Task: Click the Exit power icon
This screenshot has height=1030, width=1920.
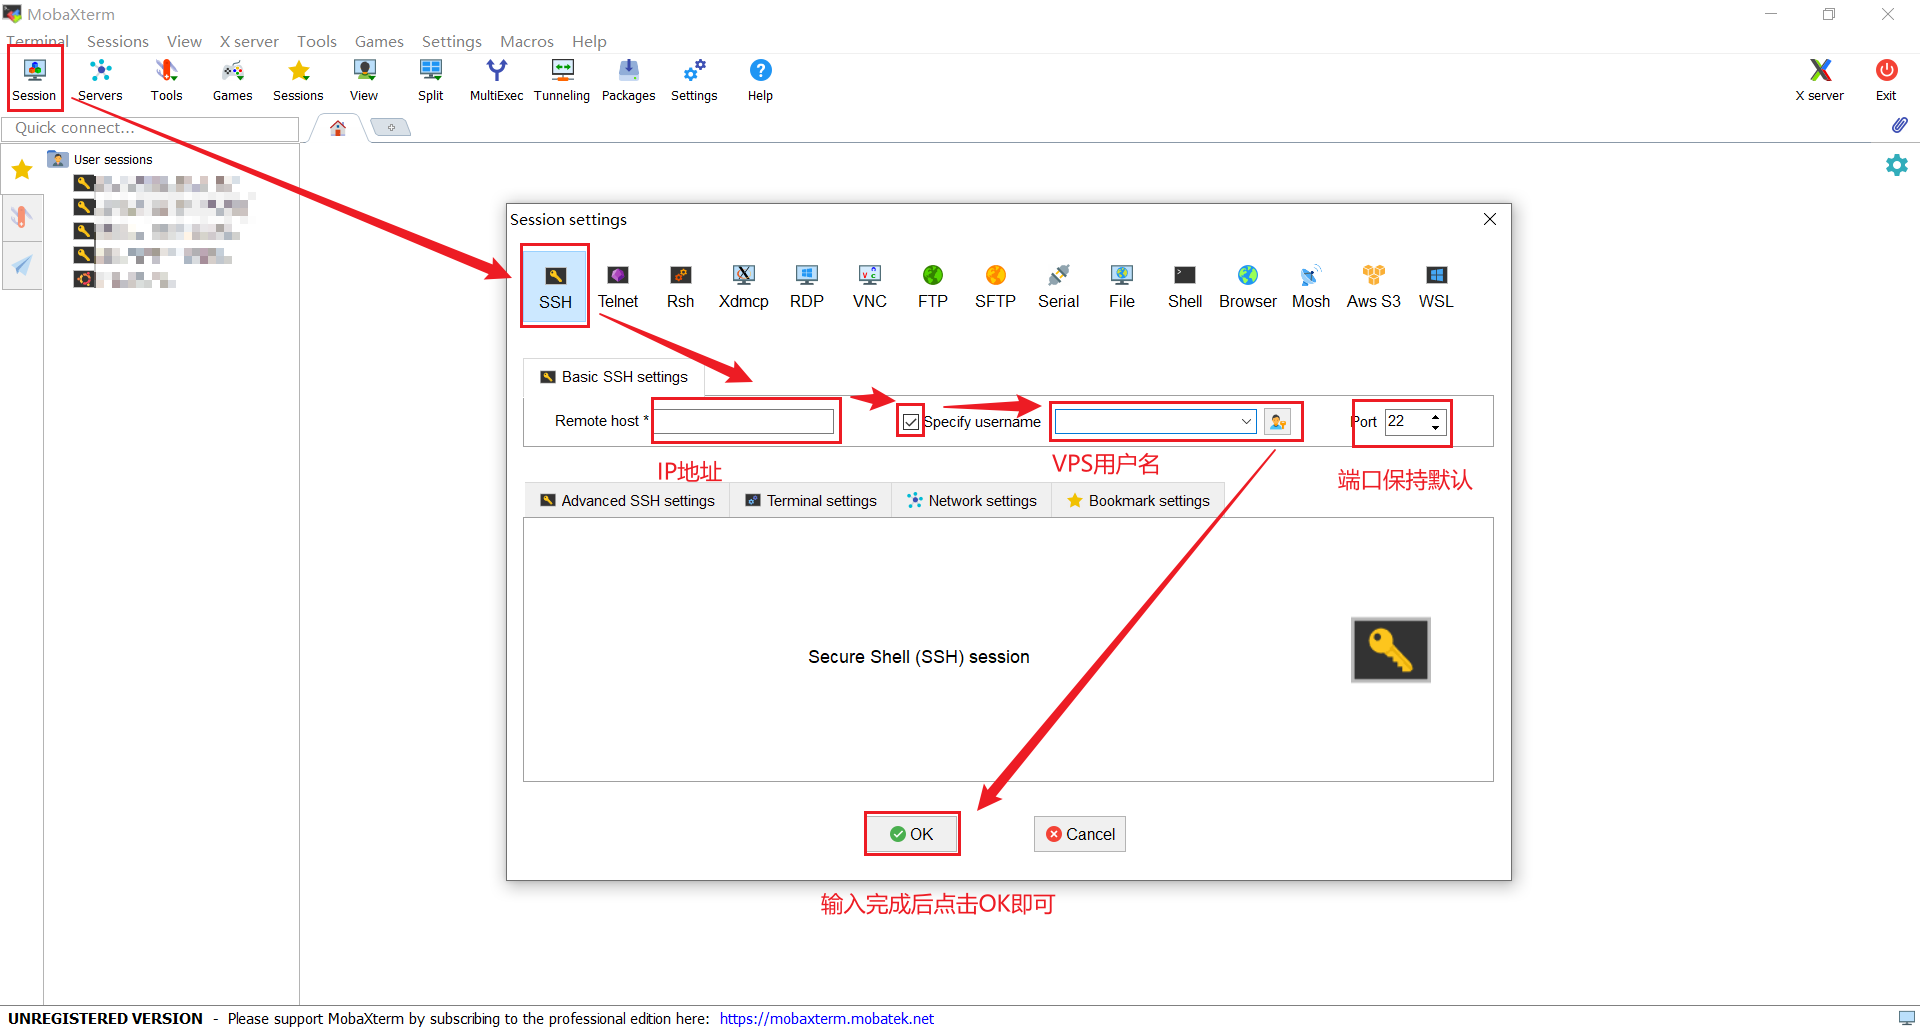Action: point(1886,80)
